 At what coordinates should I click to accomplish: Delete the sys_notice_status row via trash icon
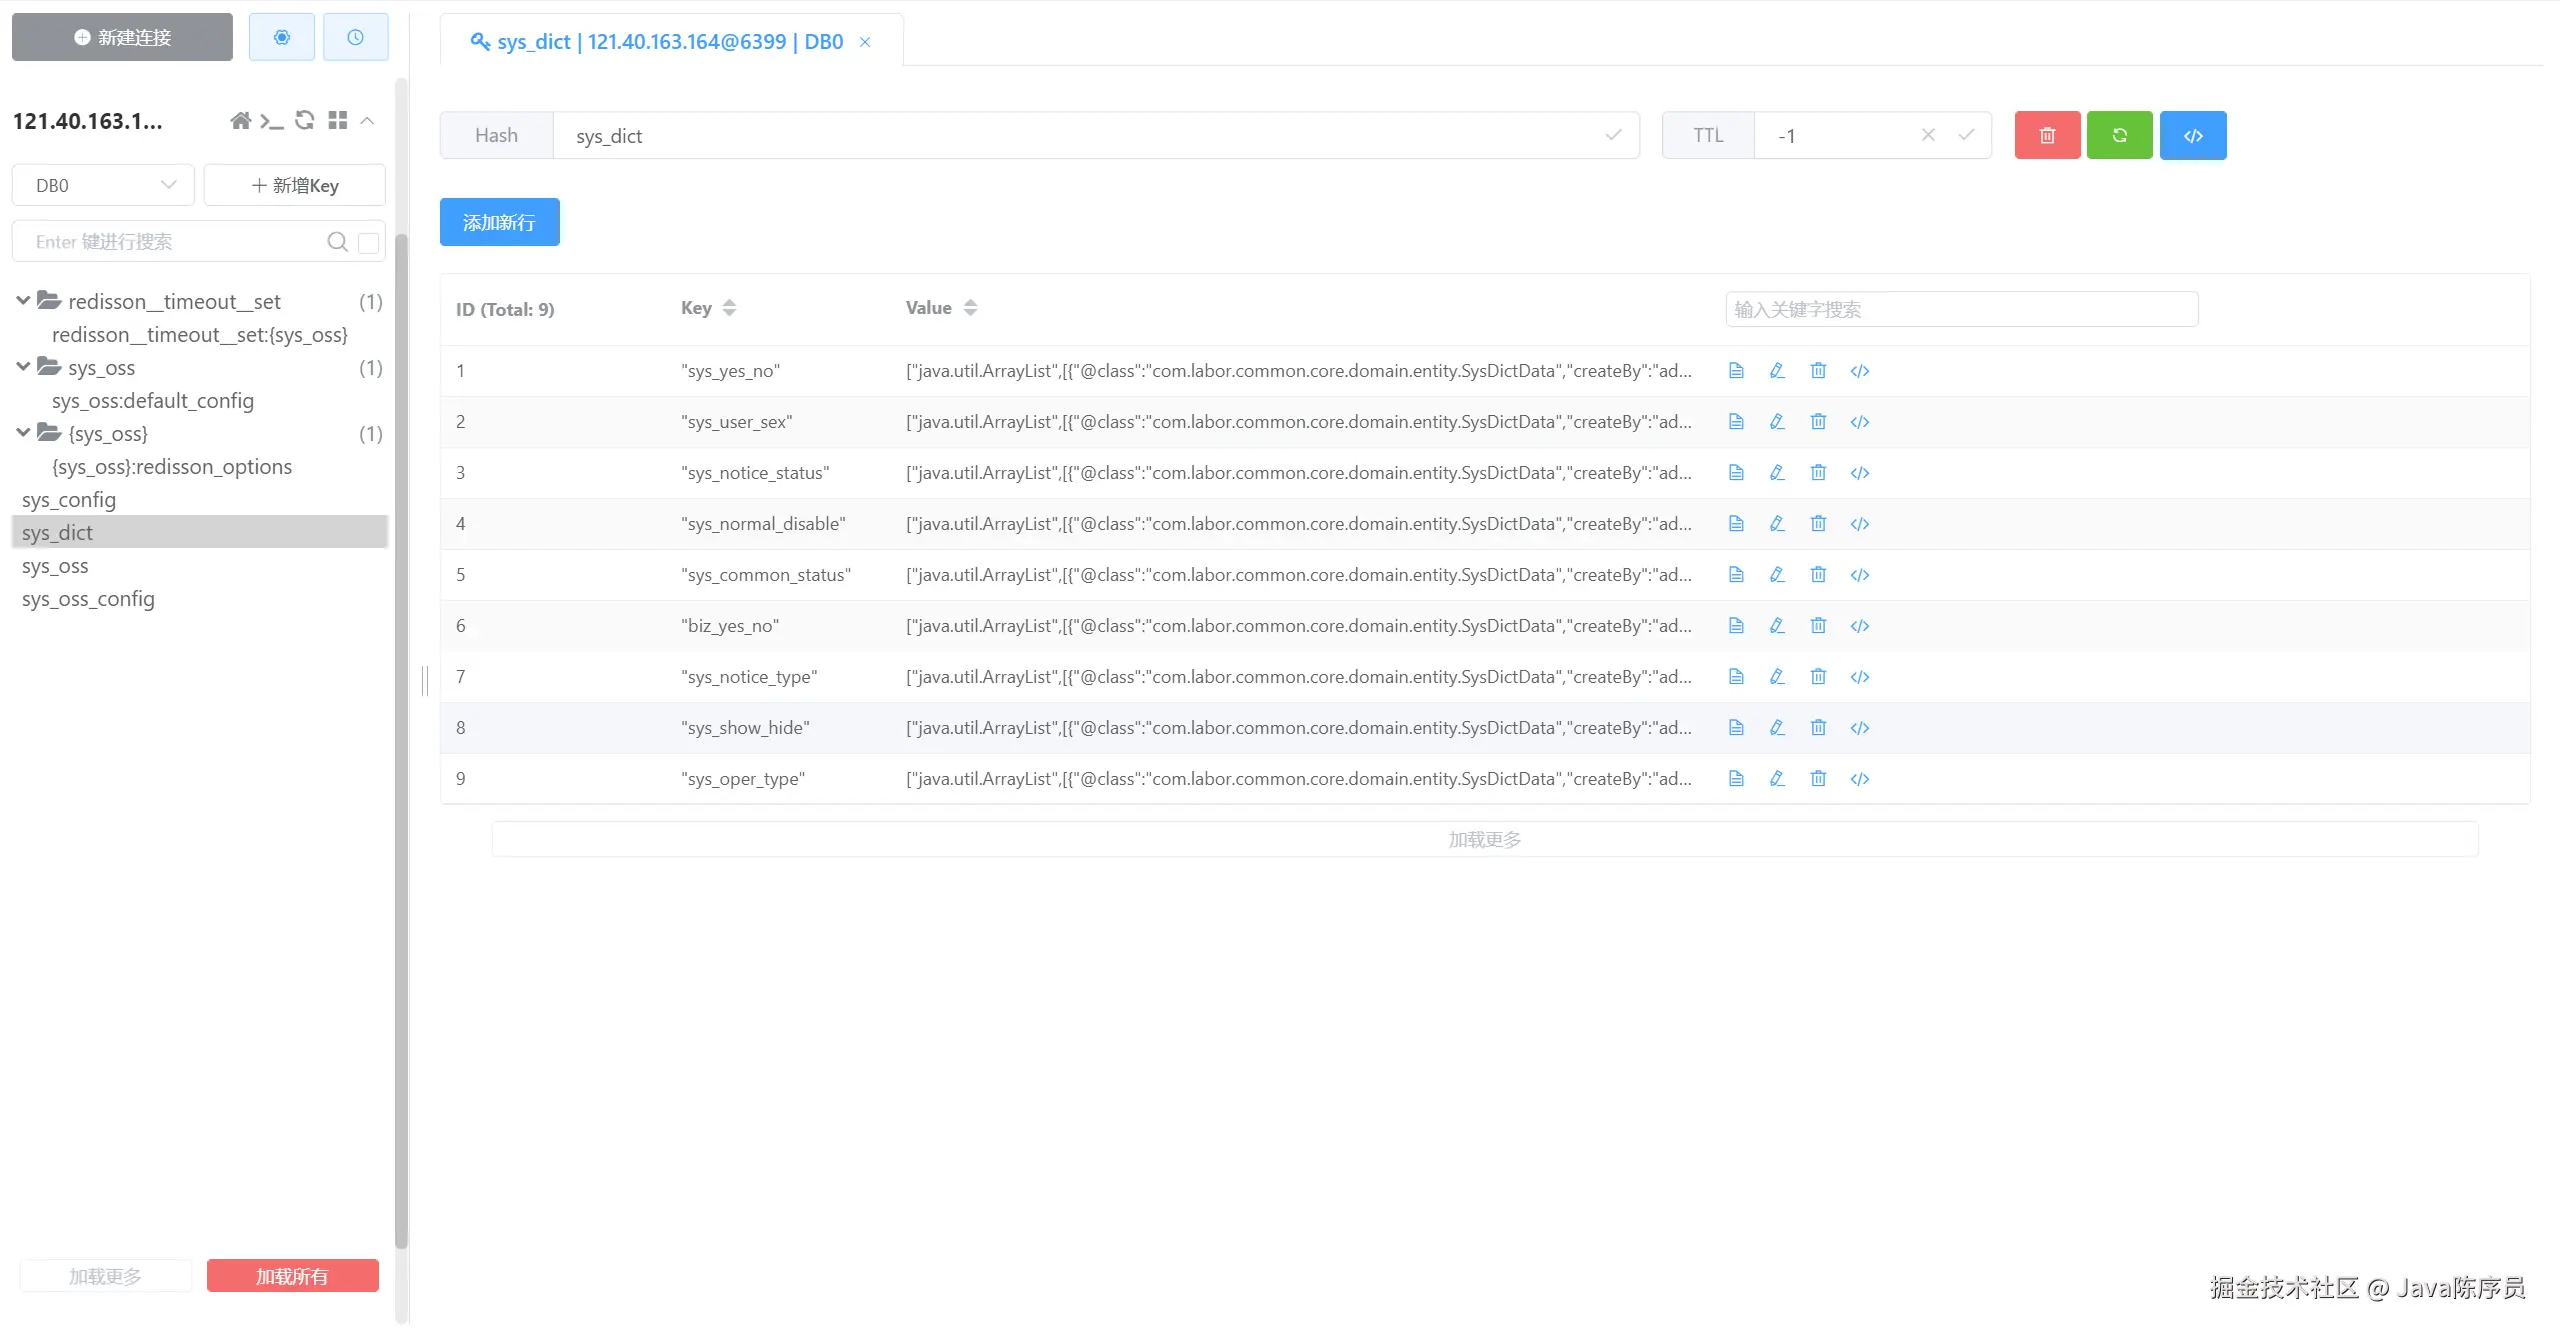click(x=1818, y=473)
